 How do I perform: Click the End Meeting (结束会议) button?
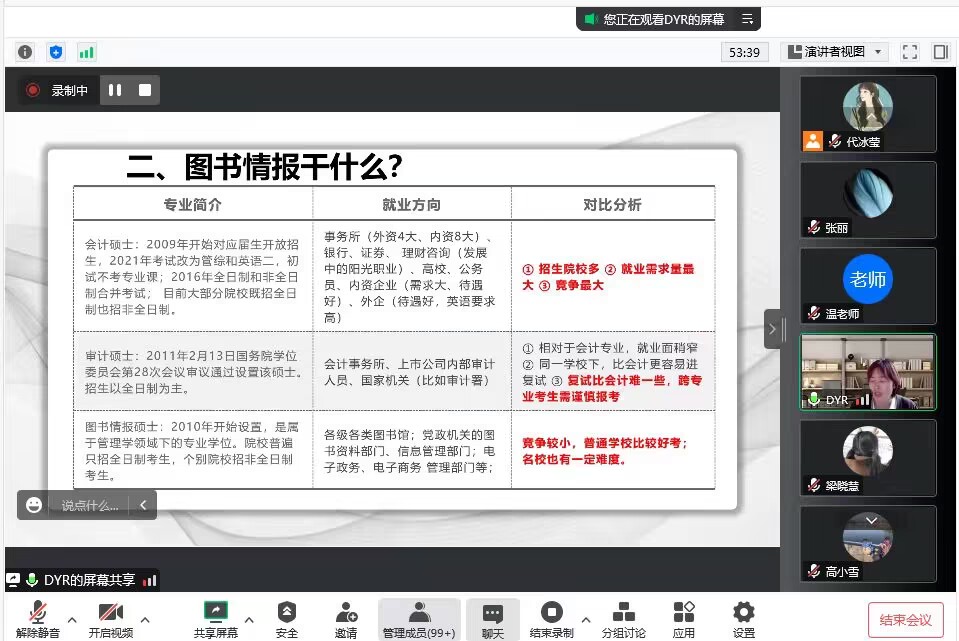pos(905,620)
